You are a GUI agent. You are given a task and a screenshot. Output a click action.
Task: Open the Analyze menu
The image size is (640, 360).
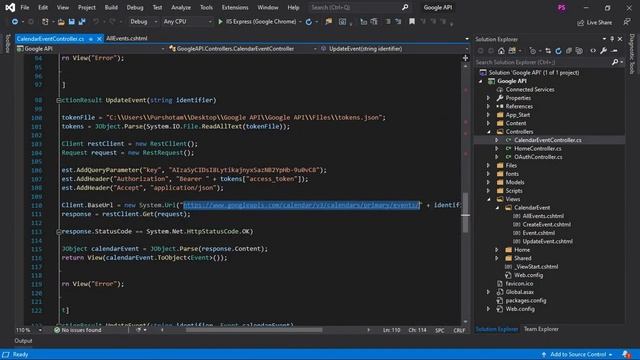pyautogui.click(x=181, y=7)
